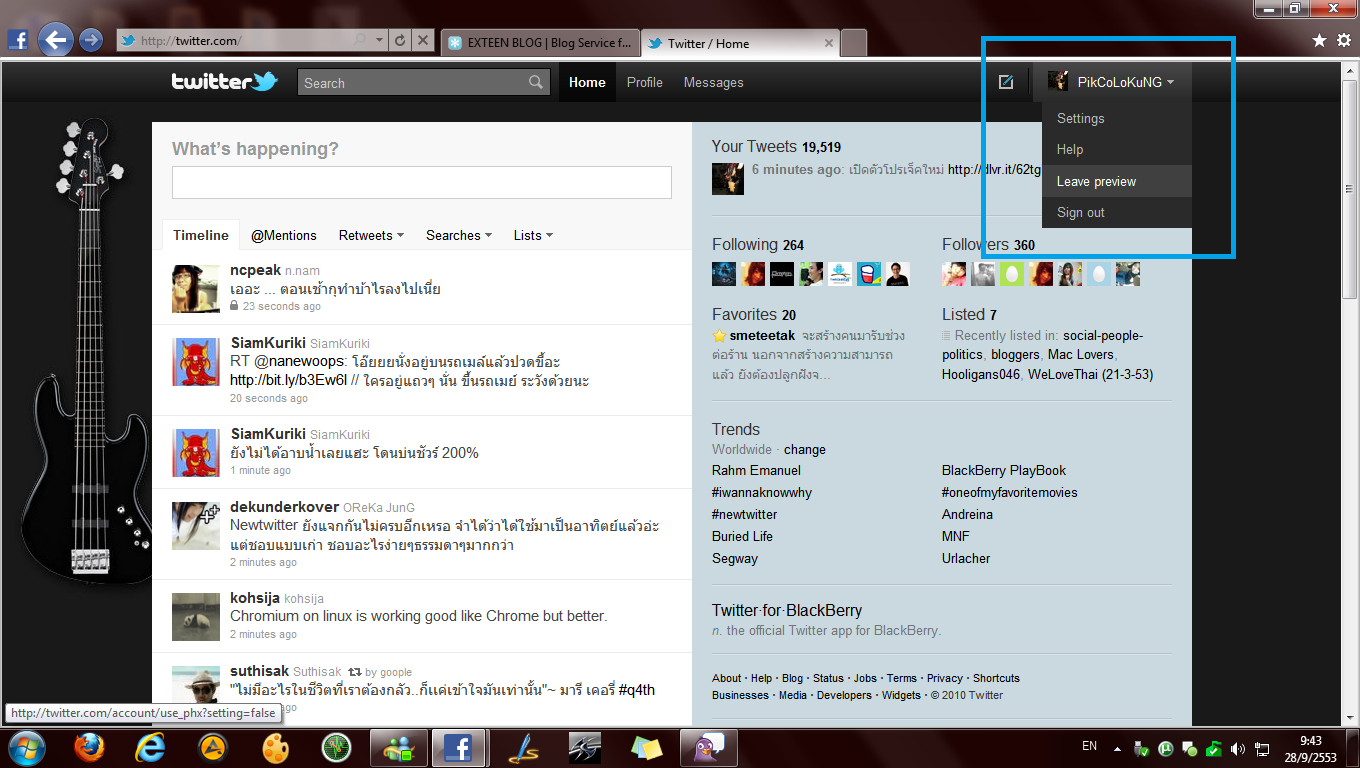1360x768 pixels.
Task: Open Sticky Notes from the taskbar
Action: (x=645, y=747)
